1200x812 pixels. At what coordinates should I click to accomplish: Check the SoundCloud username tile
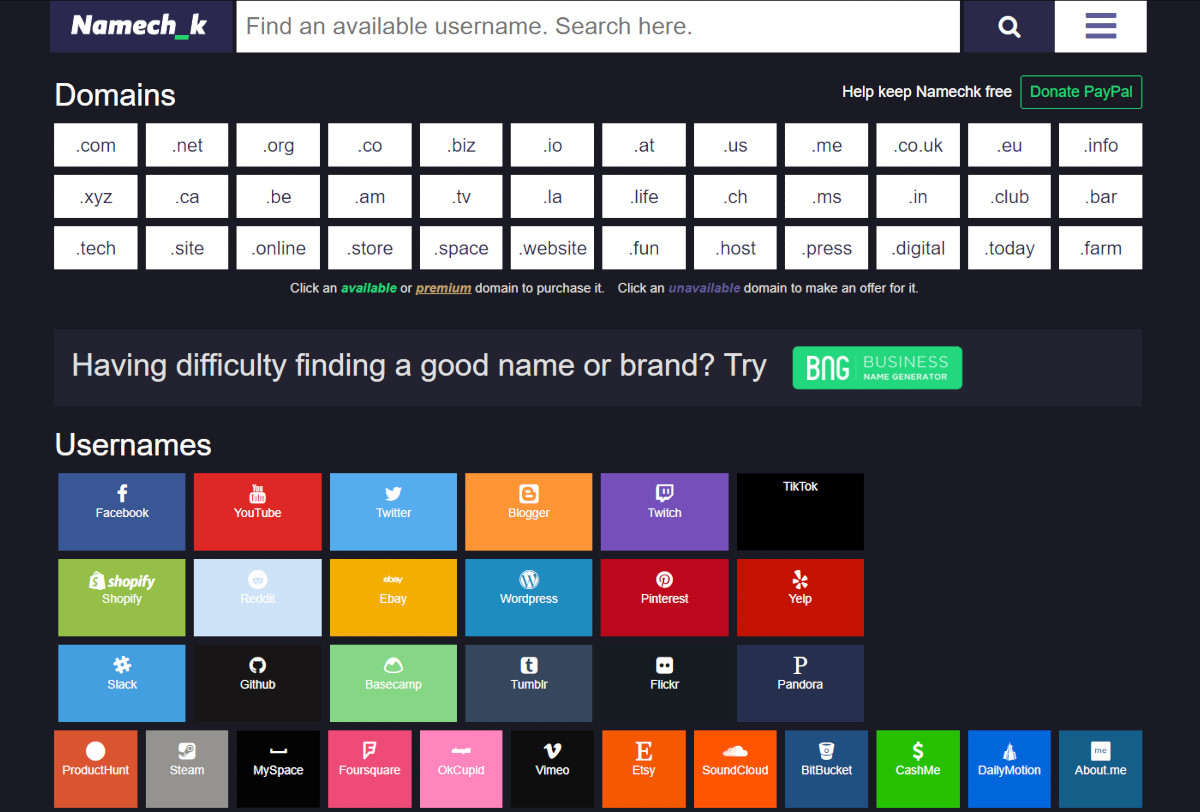[735, 768]
